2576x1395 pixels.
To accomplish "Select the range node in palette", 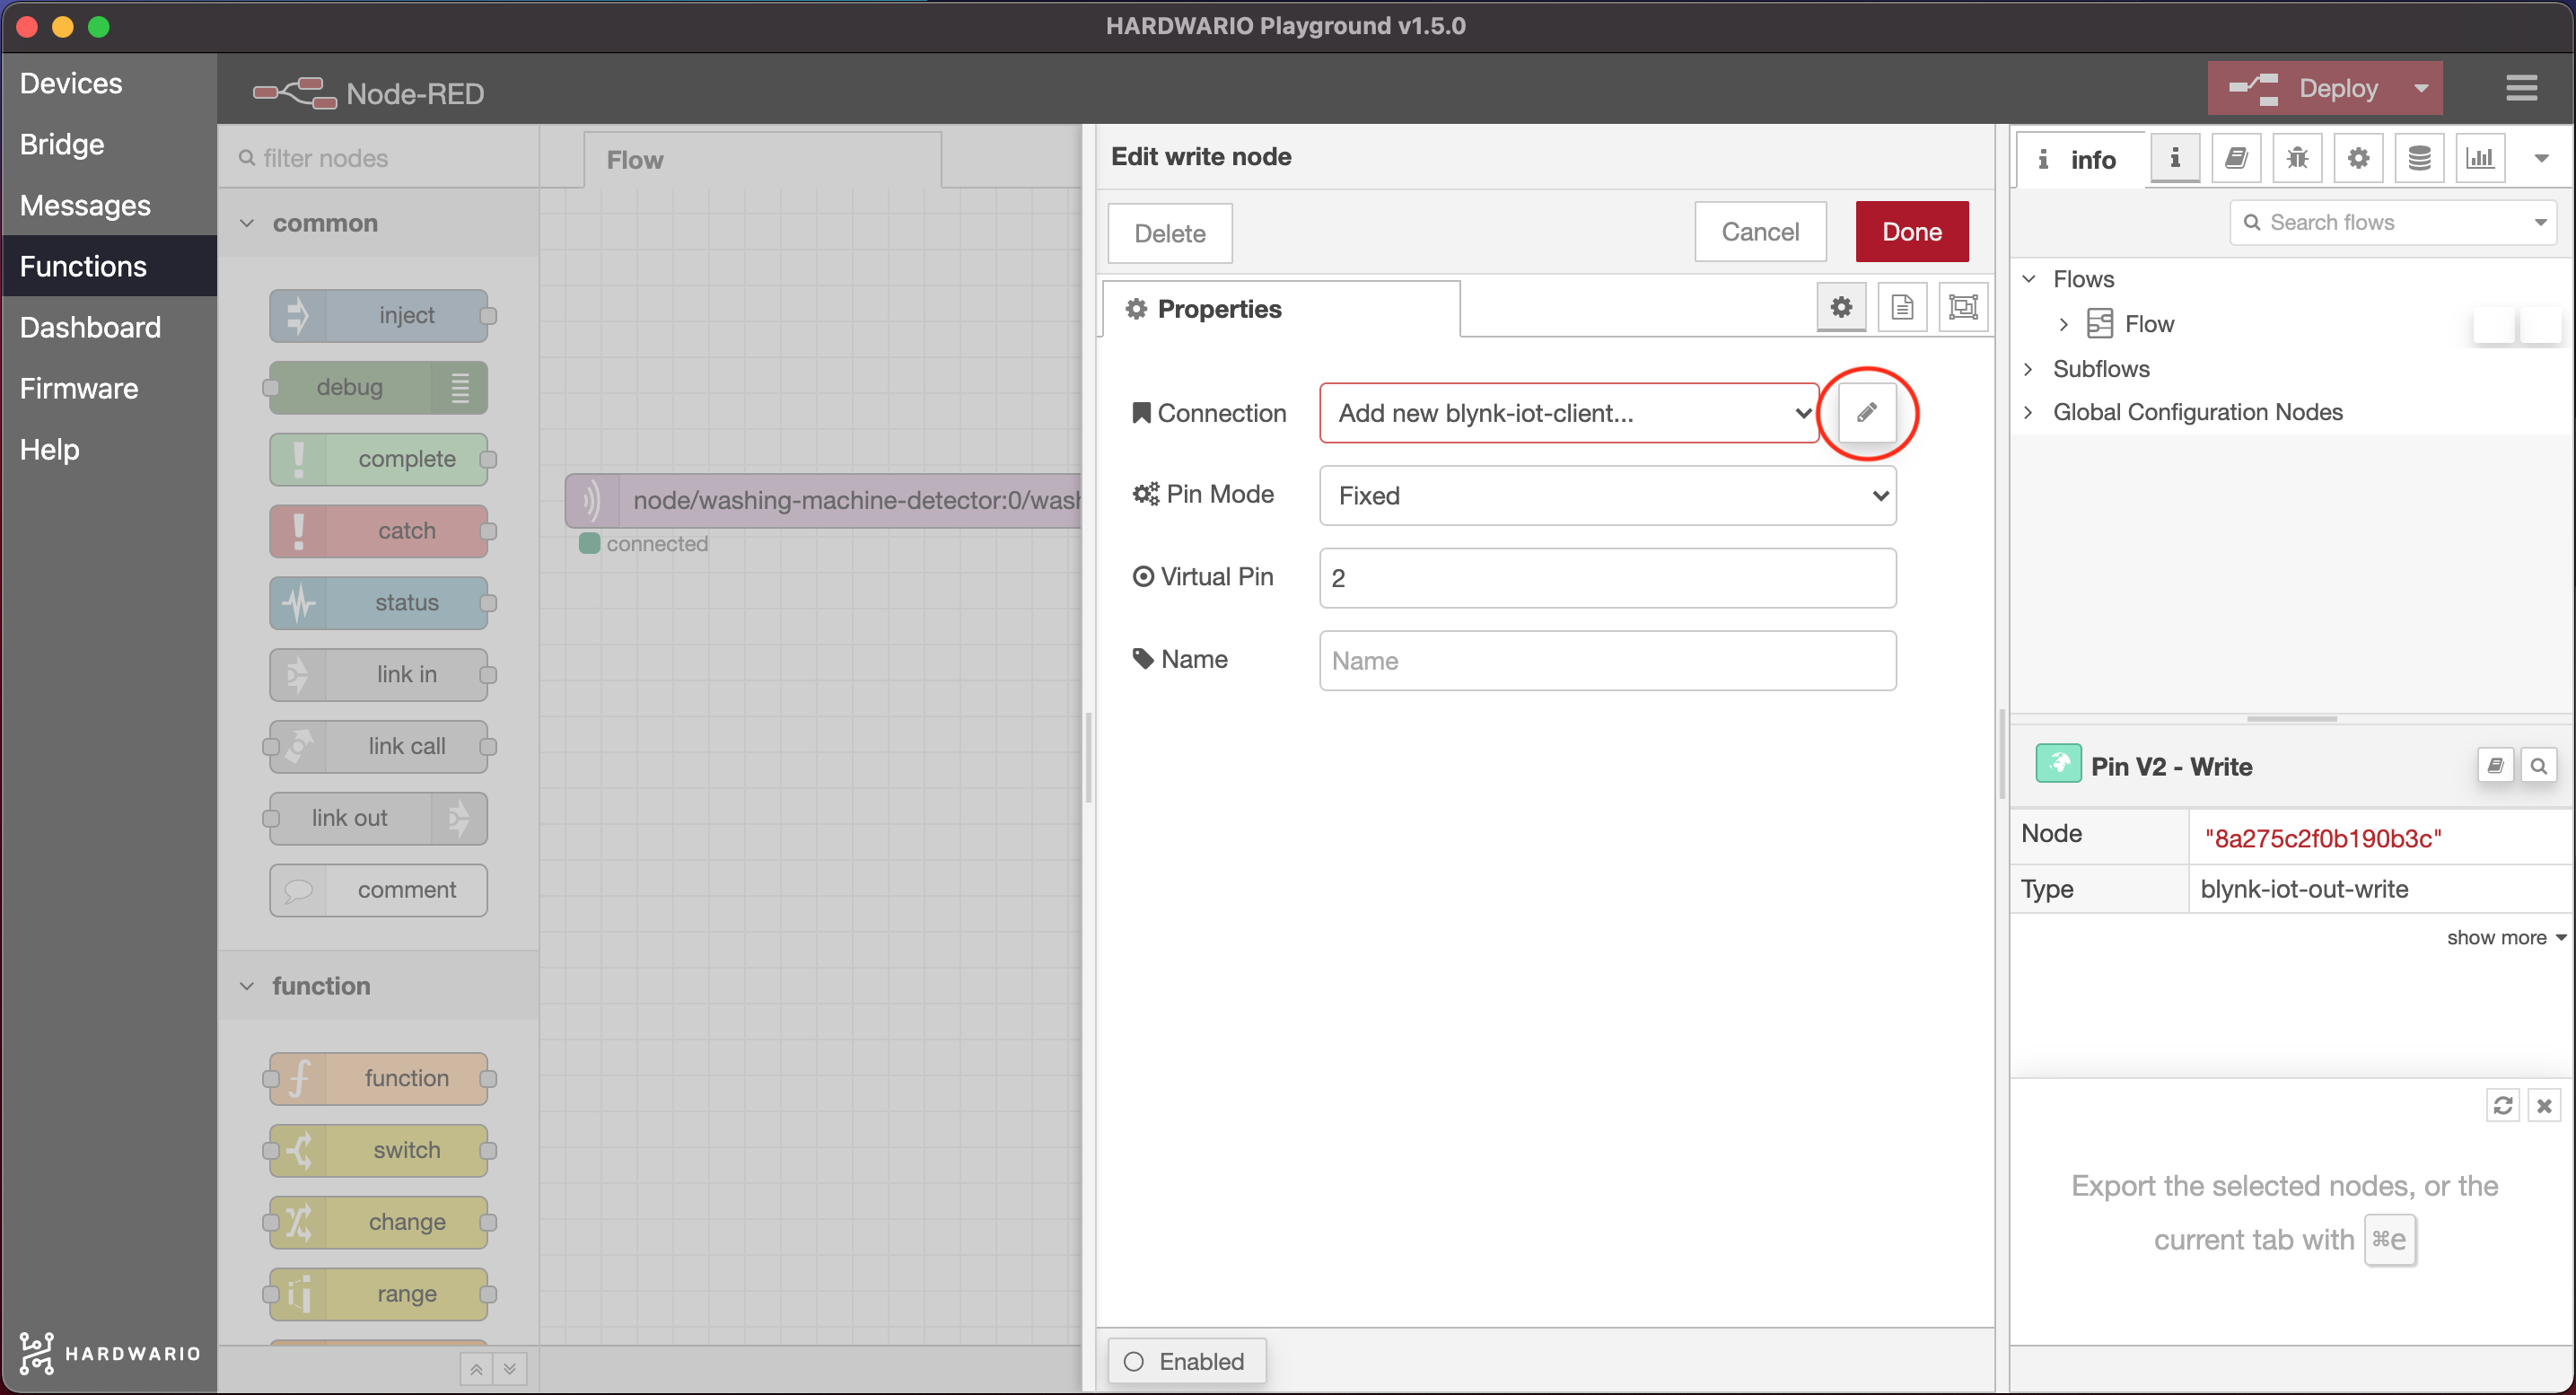I will 379,1294.
